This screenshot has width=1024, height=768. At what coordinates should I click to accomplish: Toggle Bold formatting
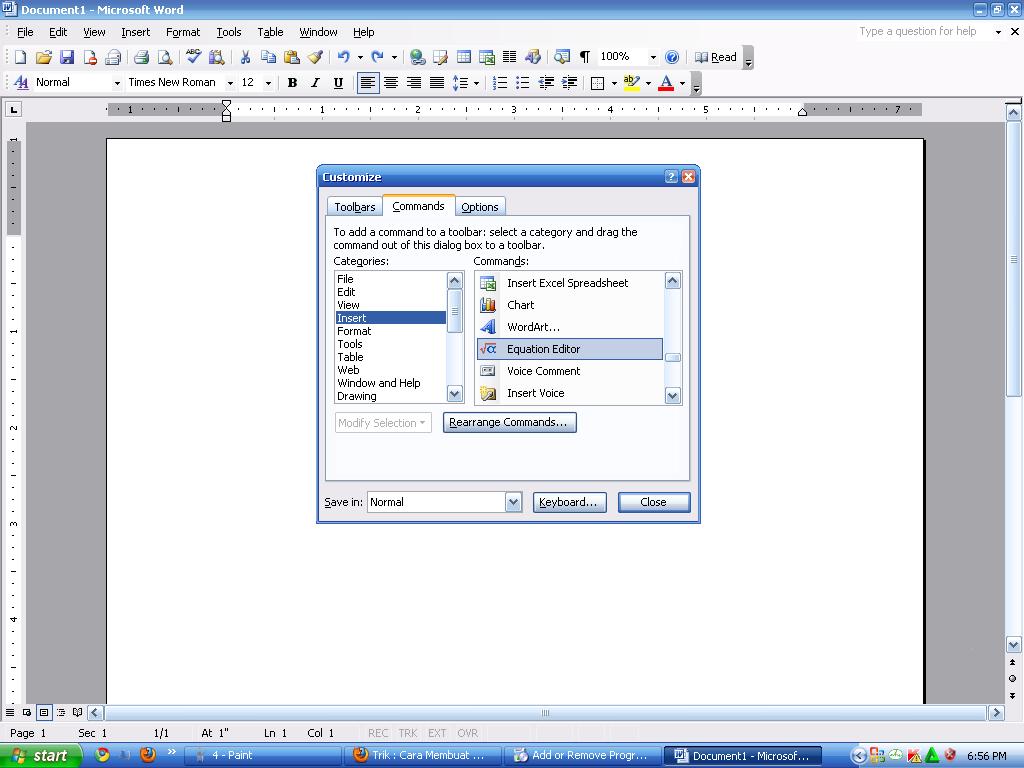[x=292, y=83]
